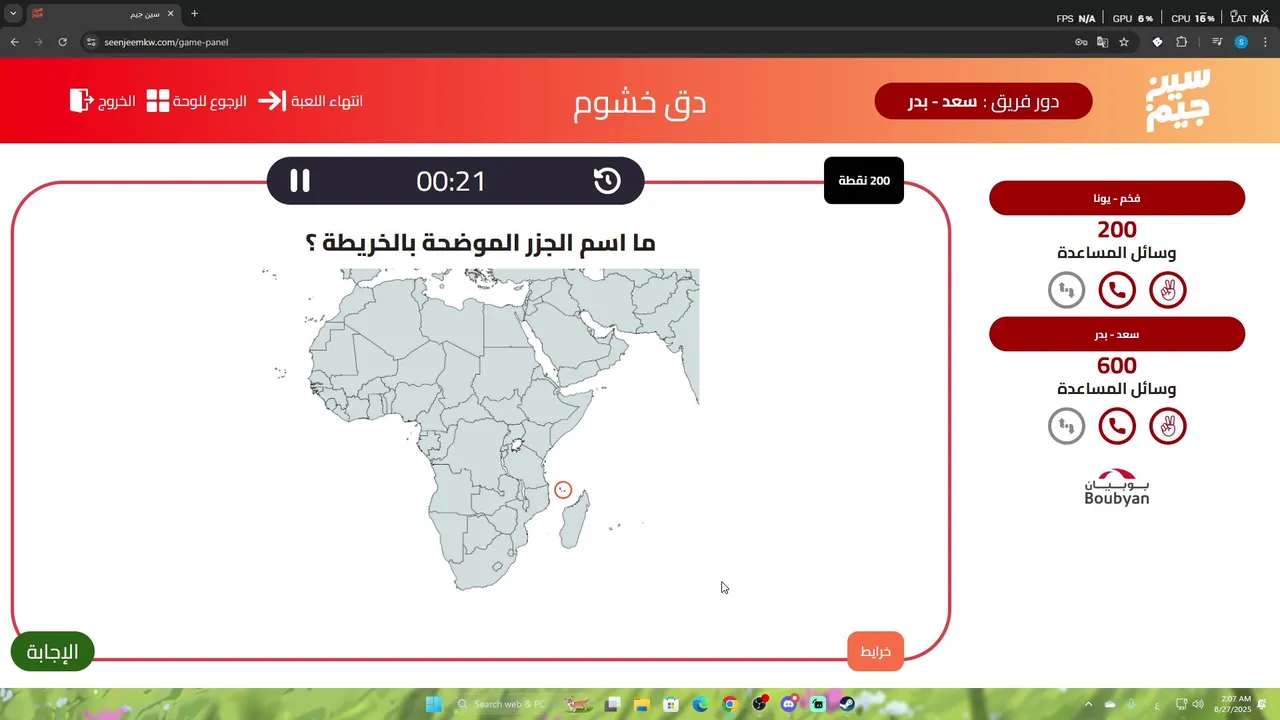Image resolution: width=1280 pixels, height=720 pixels.
Task: Open OBS Studio from taskbar
Action: pyautogui.click(x=760, y=704)
